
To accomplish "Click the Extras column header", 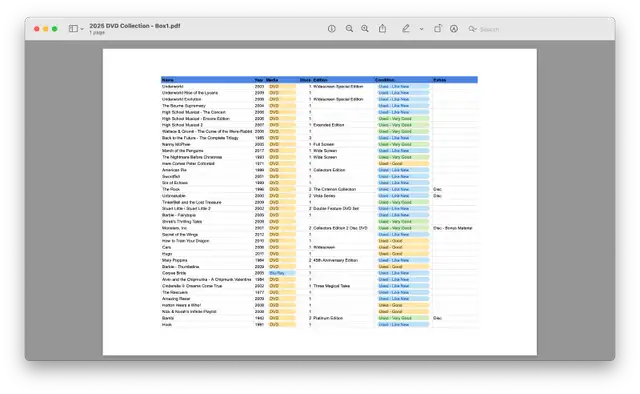I will click(x=440, y=80).
